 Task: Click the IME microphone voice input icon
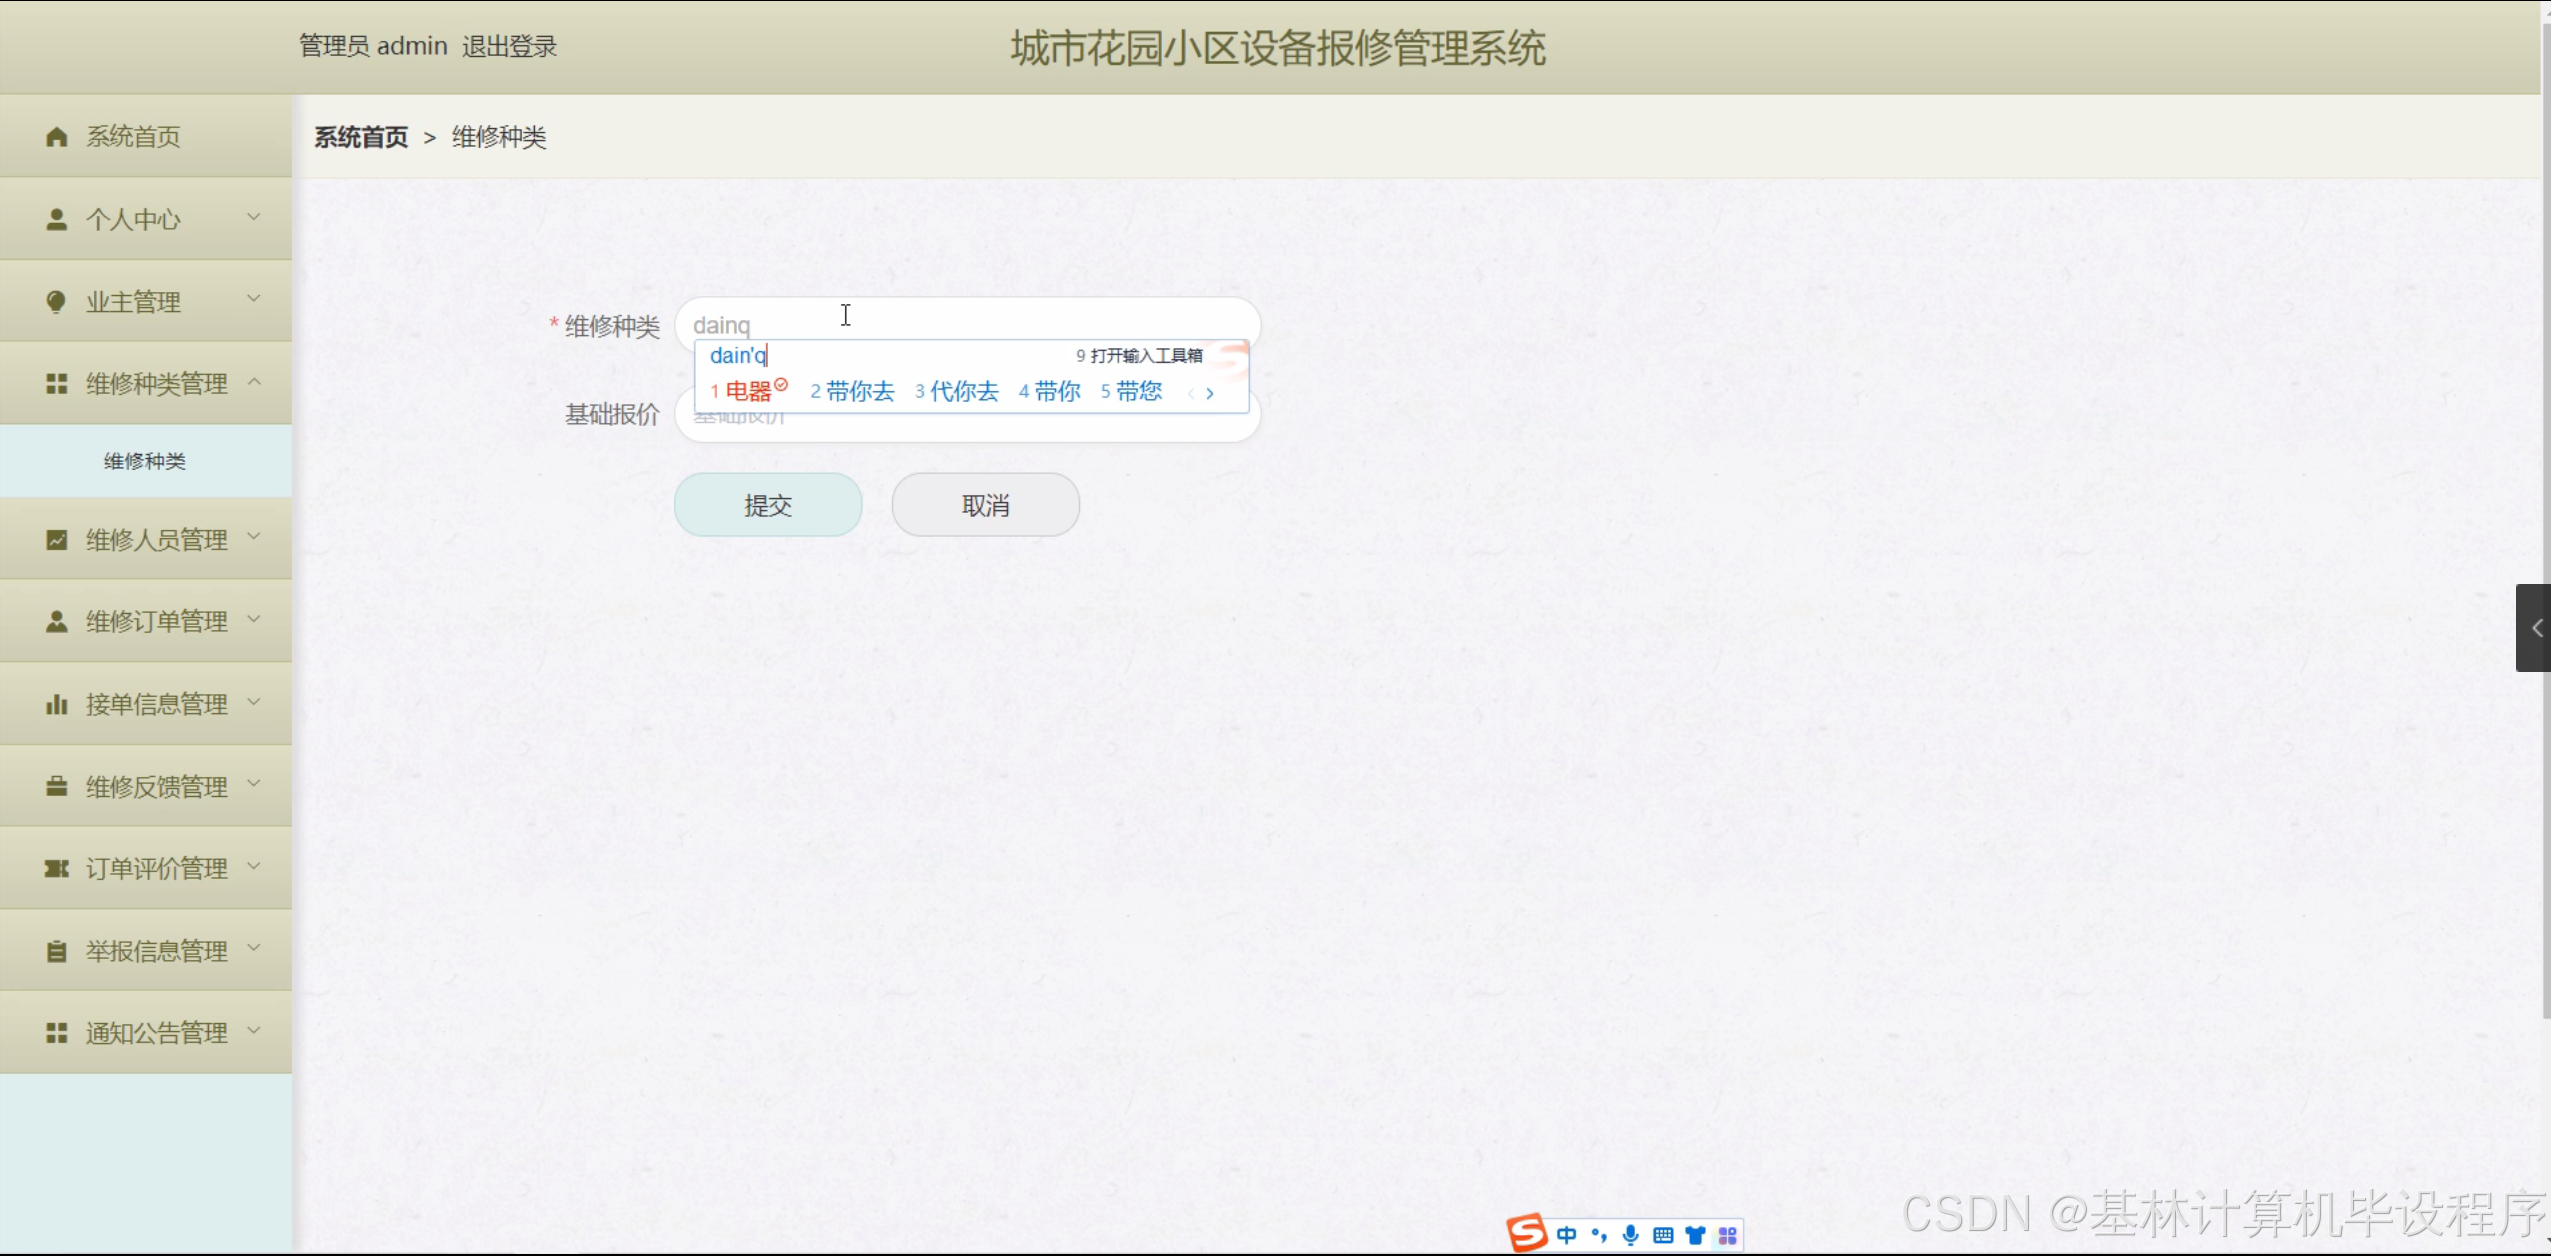[1631, 1235]
